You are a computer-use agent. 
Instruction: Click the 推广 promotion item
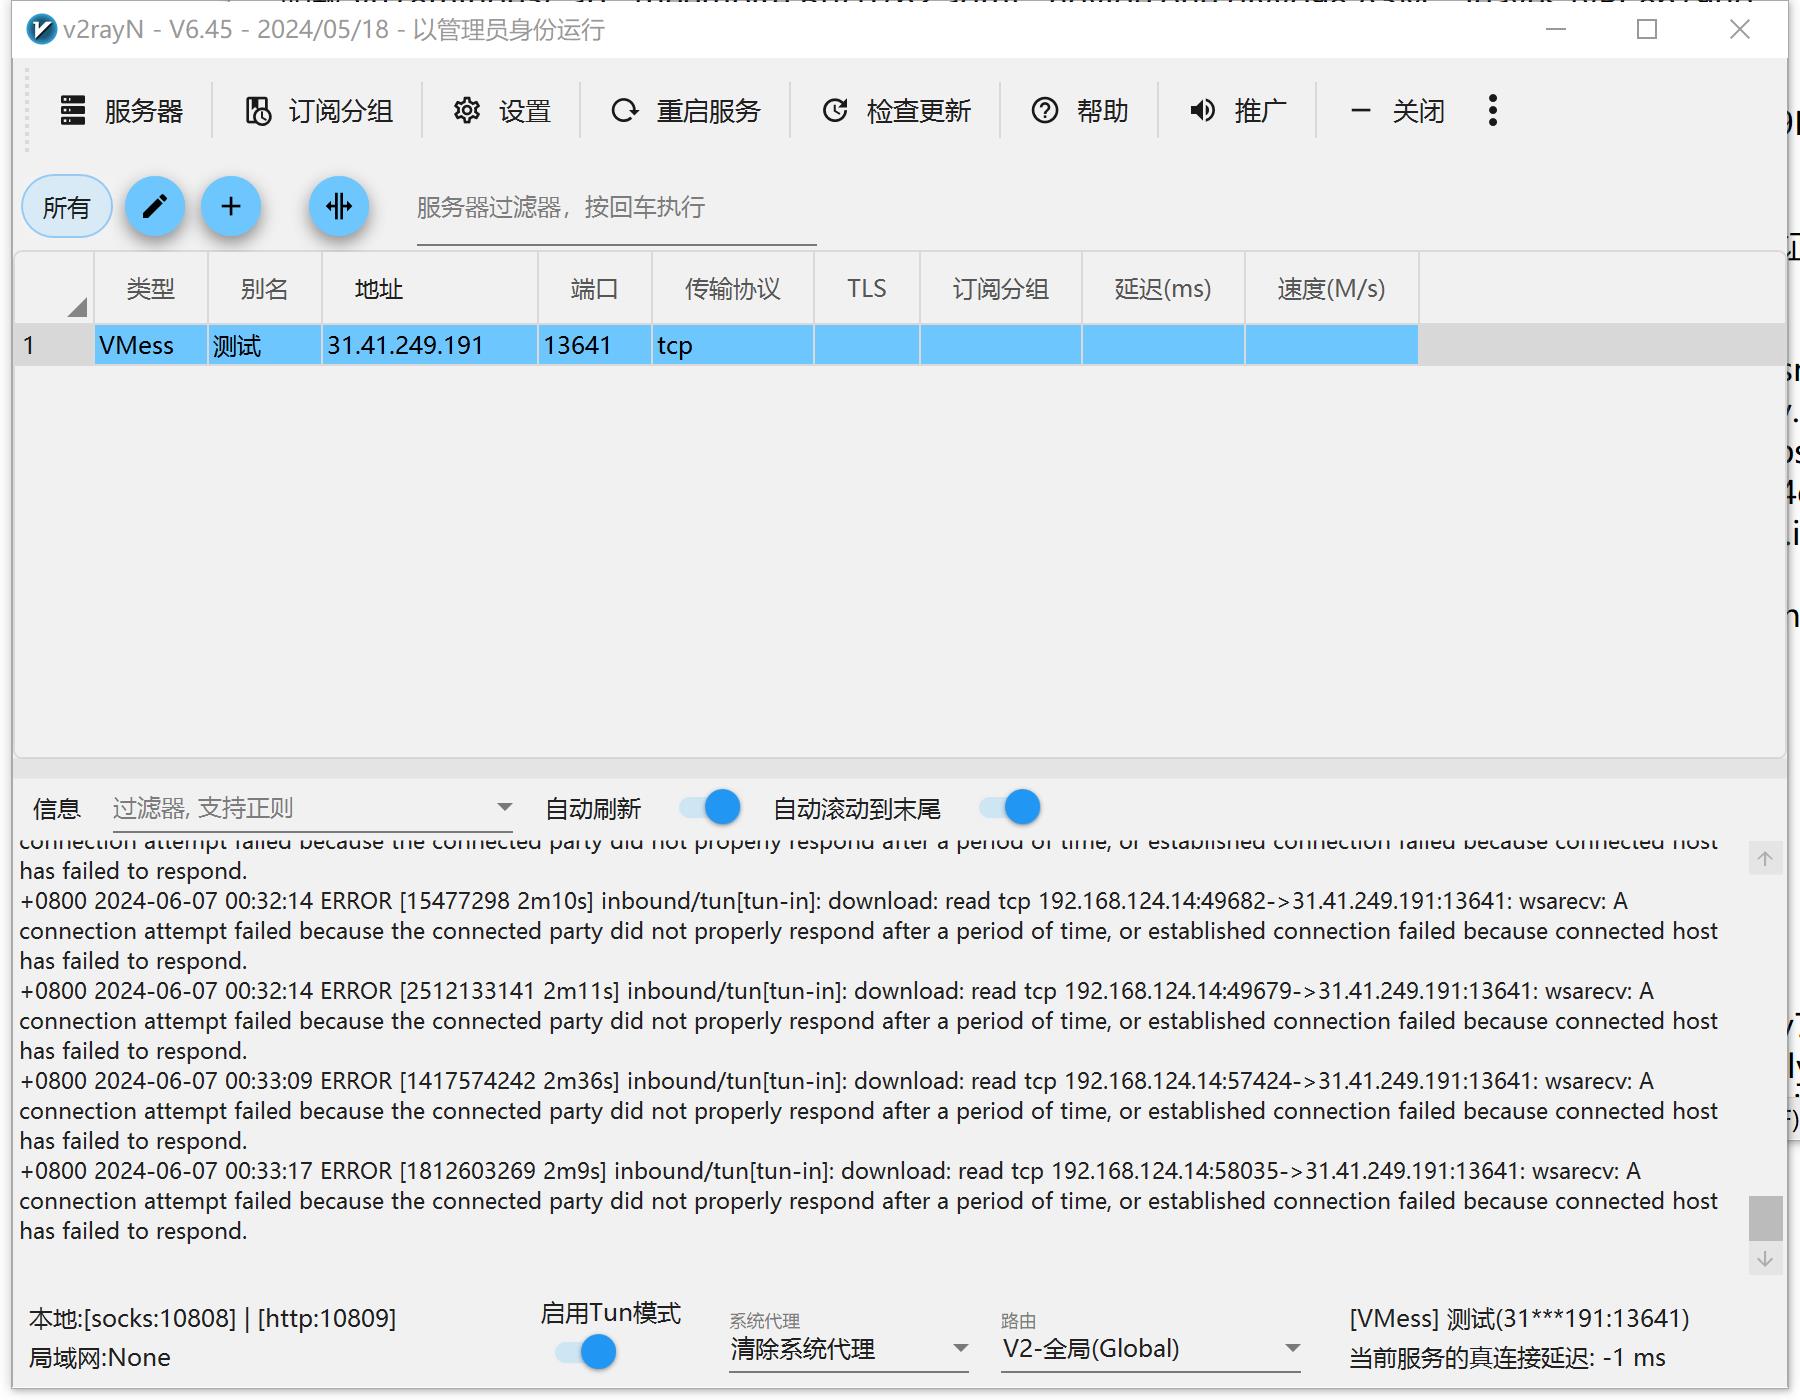tap(1238, 111)
